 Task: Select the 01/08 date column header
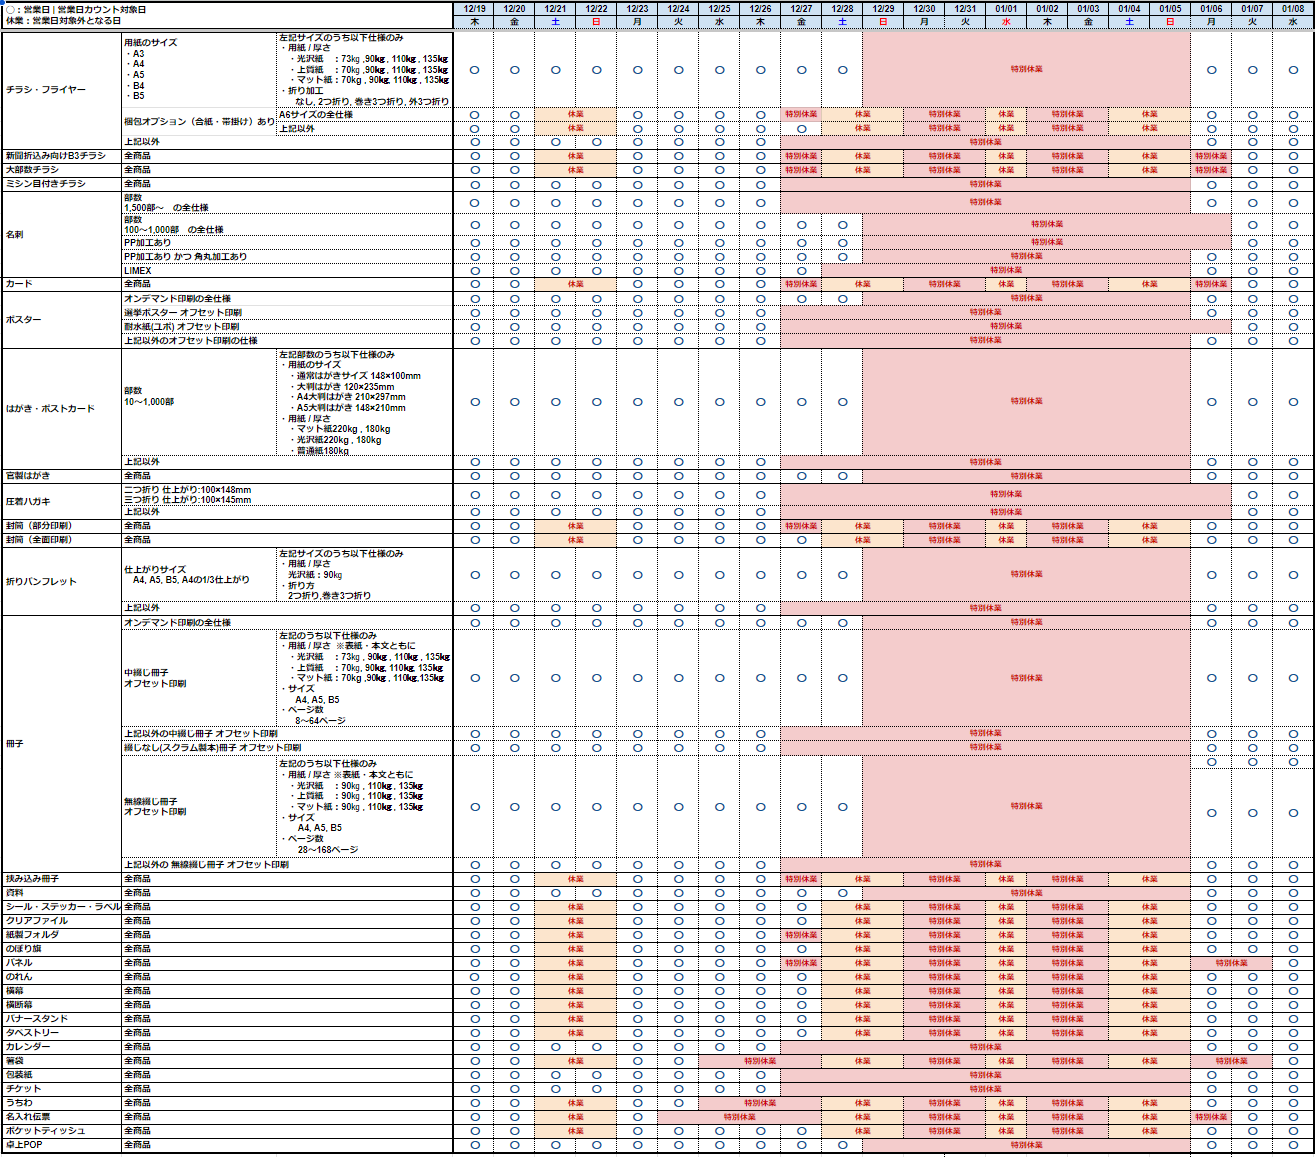click(x=1293, y=9)
